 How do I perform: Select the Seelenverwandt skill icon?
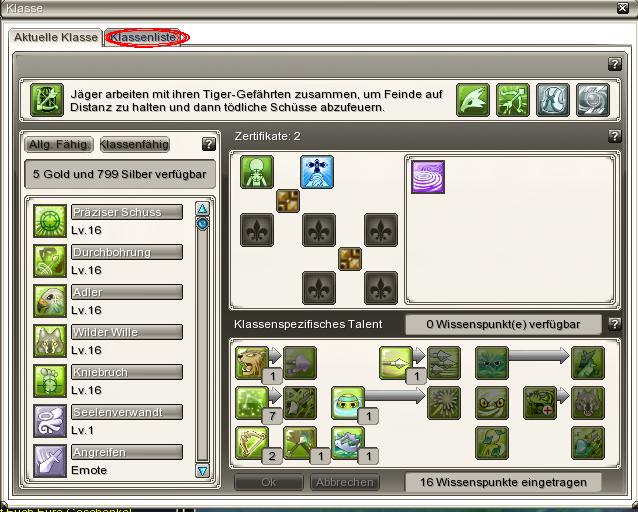point(50,421)
